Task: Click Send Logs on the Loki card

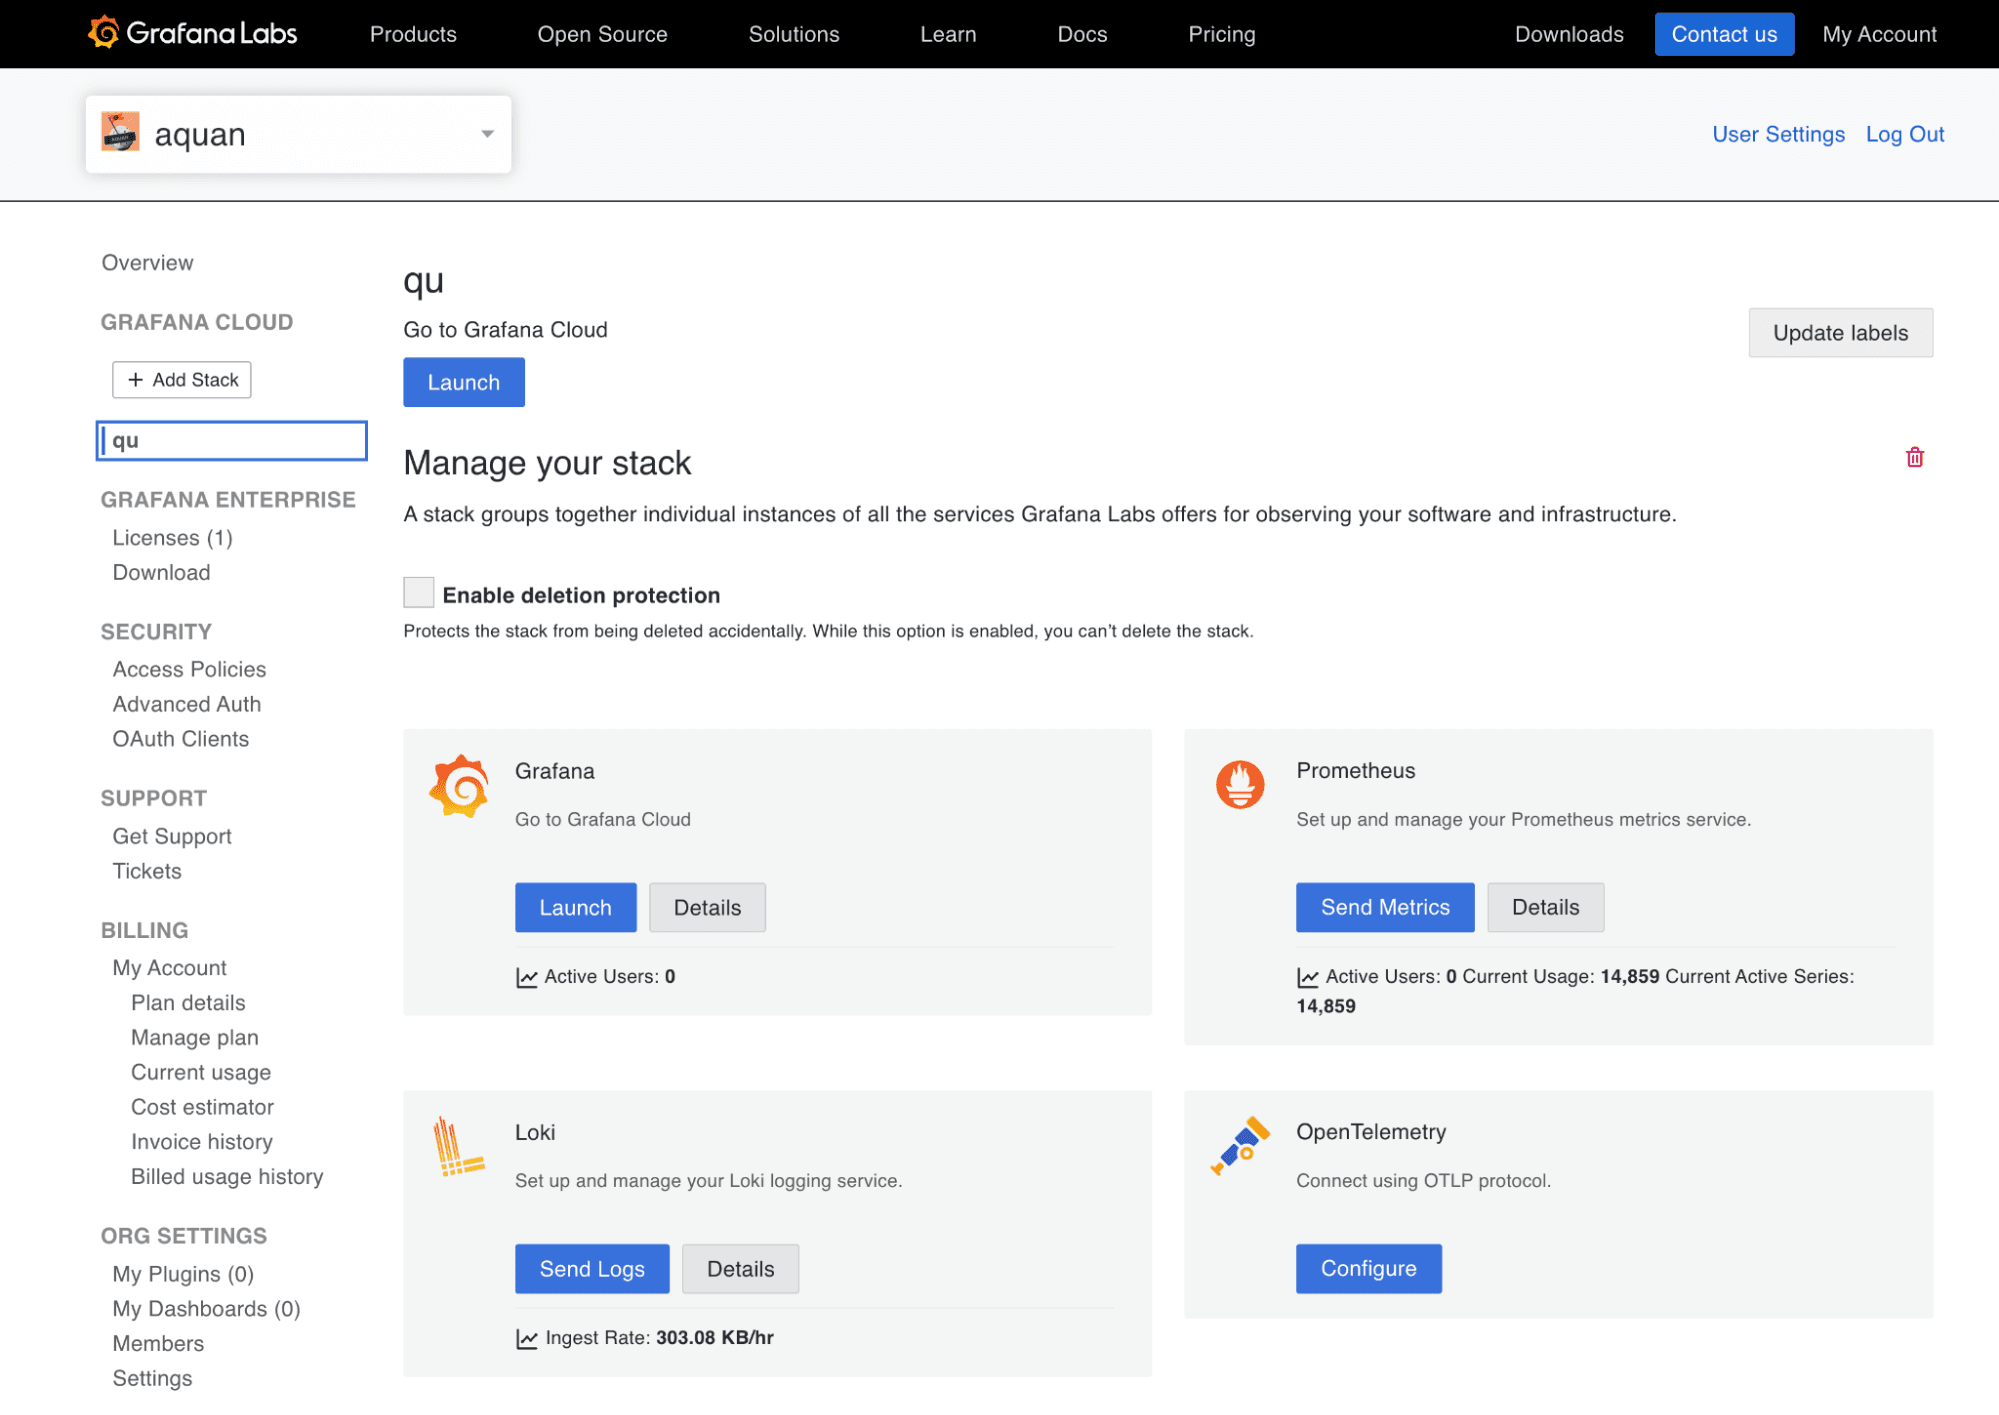Action: [591, 1268]
